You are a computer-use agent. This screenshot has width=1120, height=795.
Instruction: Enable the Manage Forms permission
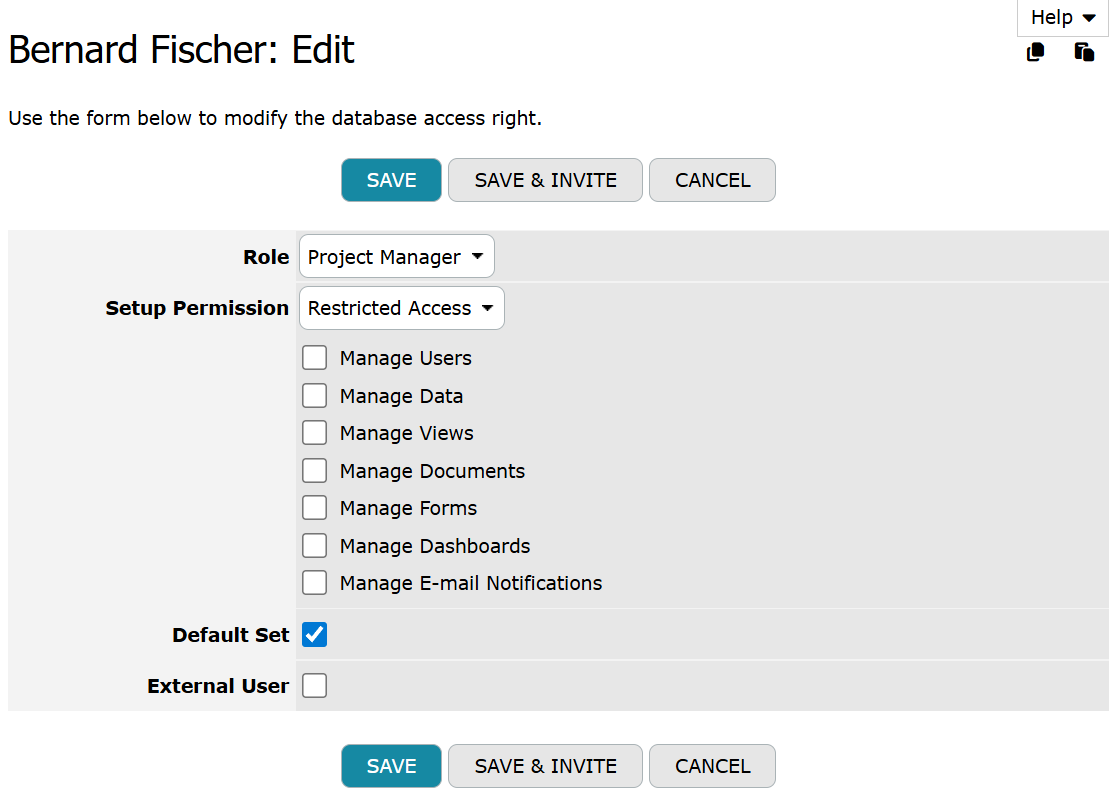tap(315, 507)
